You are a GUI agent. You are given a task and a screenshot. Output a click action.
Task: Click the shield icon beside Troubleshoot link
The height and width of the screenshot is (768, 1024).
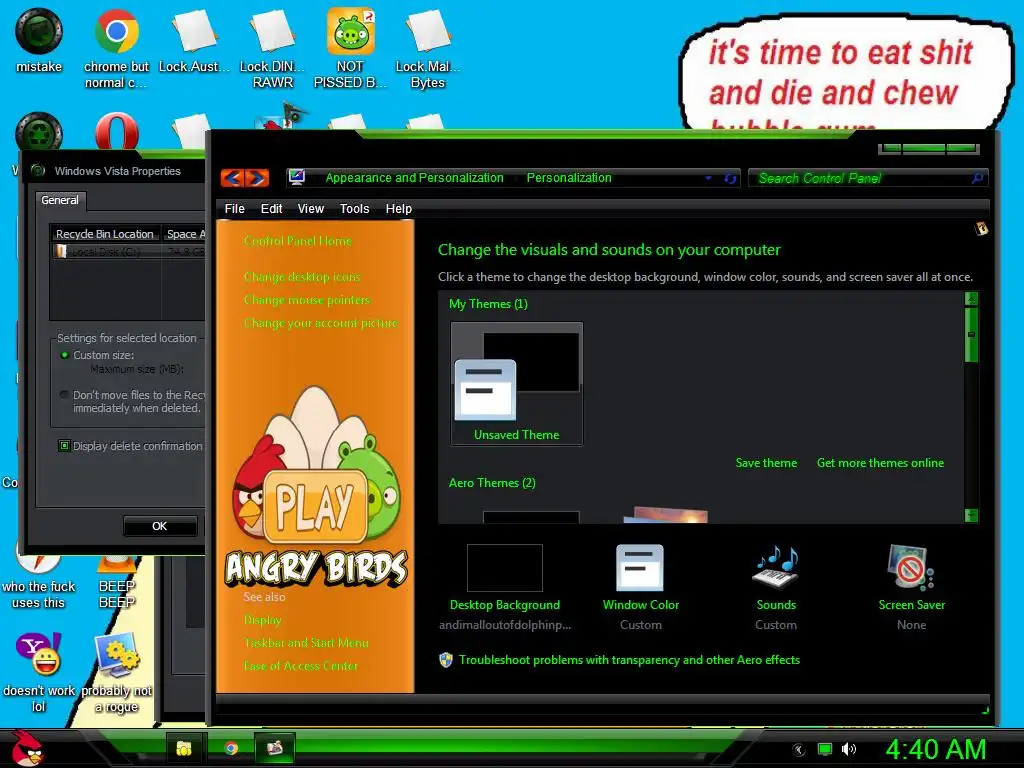point(446,660)
